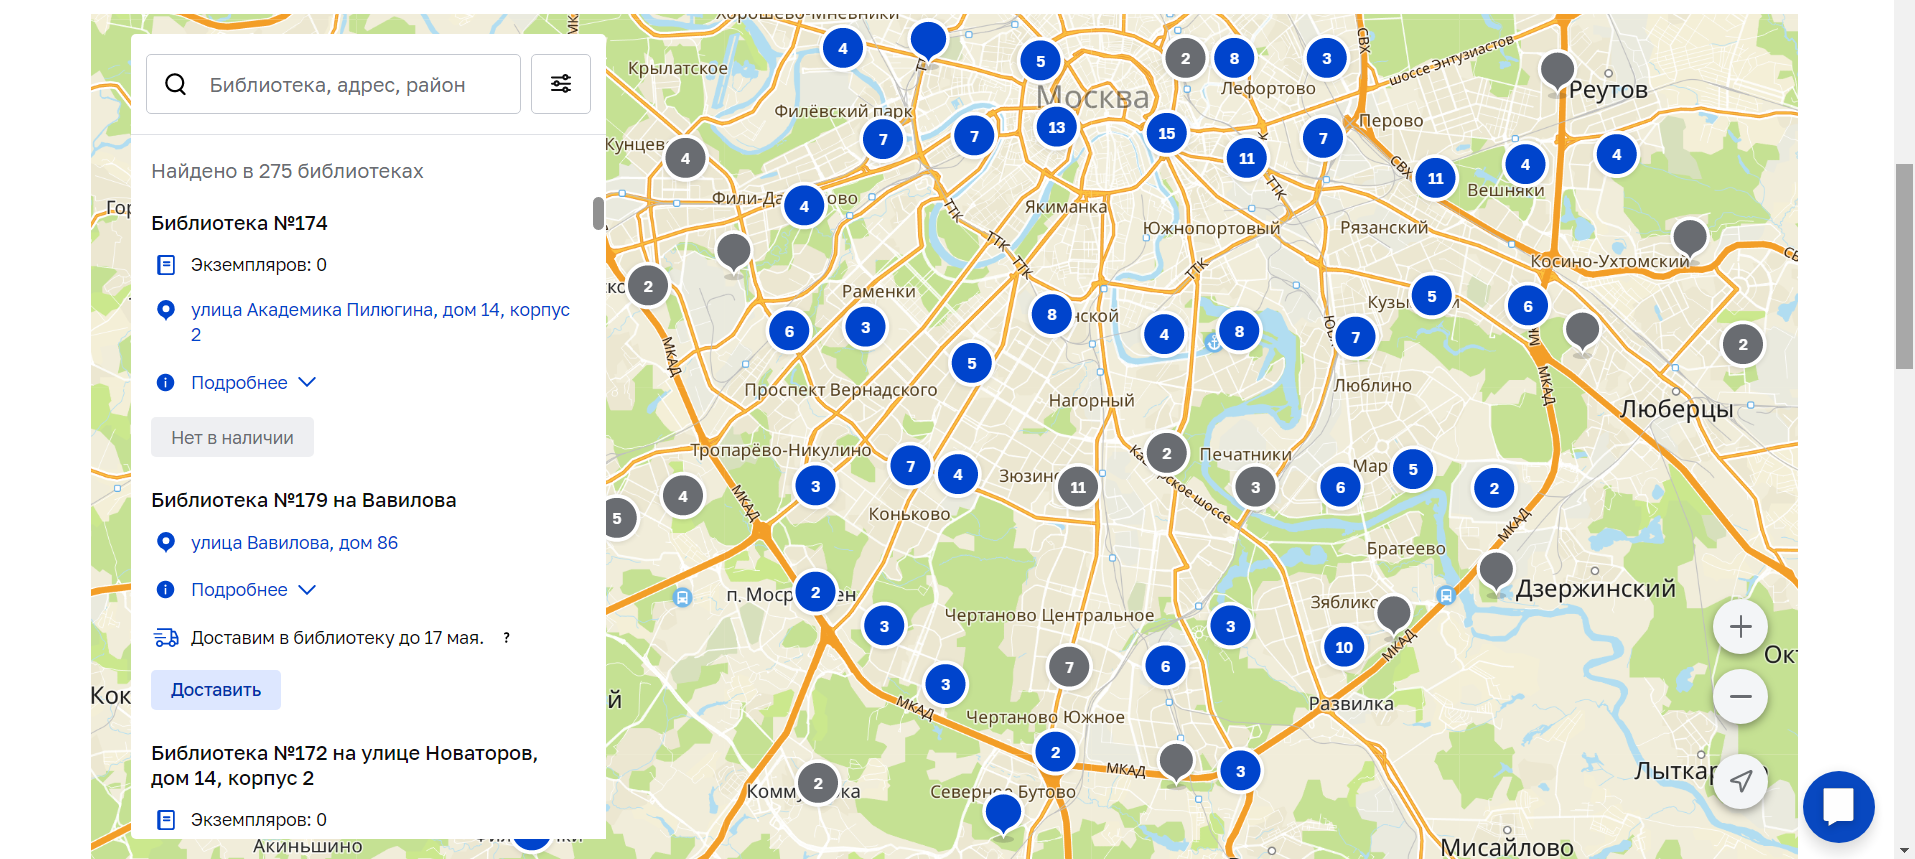Image resolution: width=1915 pixels, height=859 pixels.
Task: Open gray cluster 4 near Кунцево
Action: pyautogui.click(x=685, y=158)
